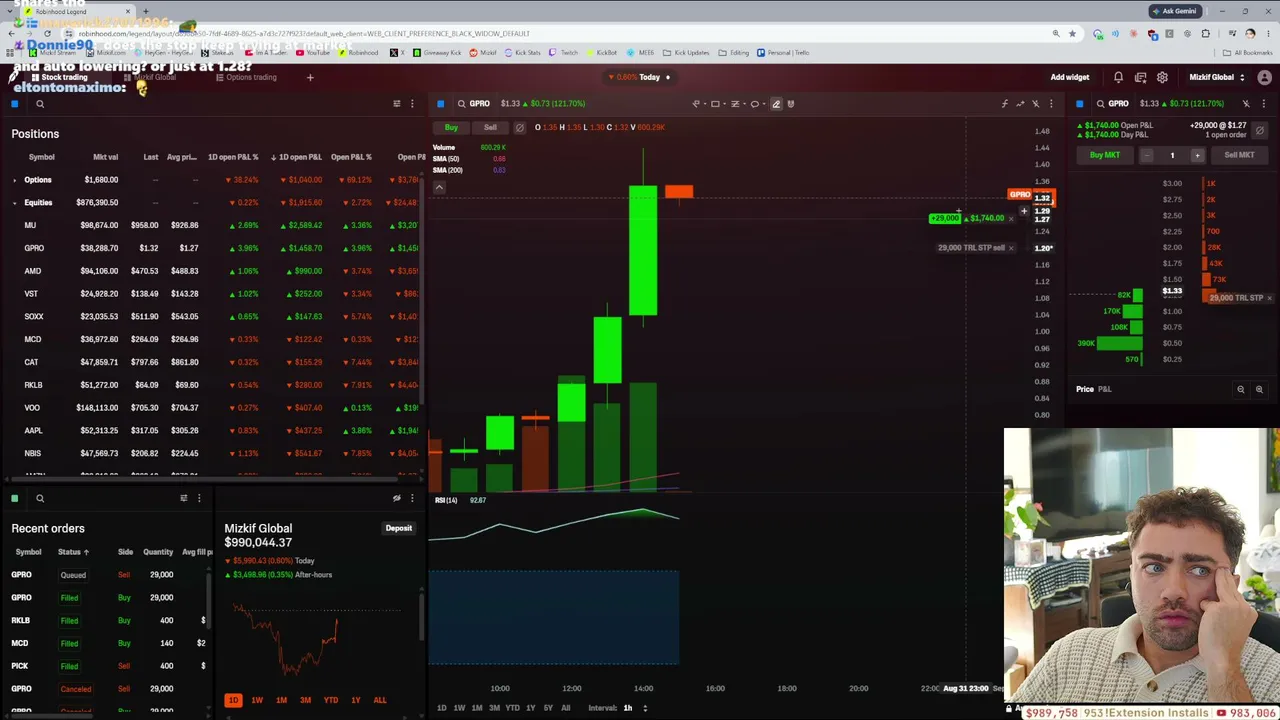This screenshot has height=720, width=1280.
Task: Open the notifications bell icon
Action: pos(1118,77)
